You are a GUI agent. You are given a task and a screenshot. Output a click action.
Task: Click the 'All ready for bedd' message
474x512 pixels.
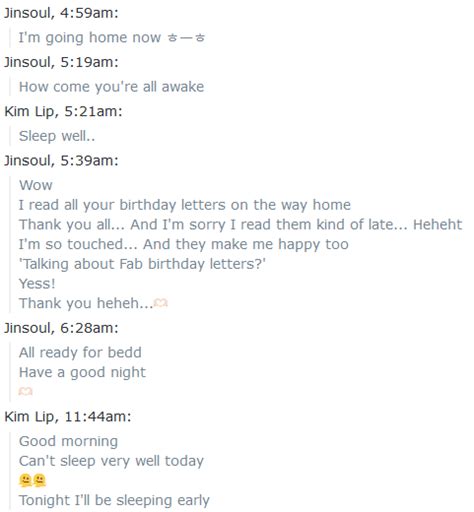click(x=80, y=353)
